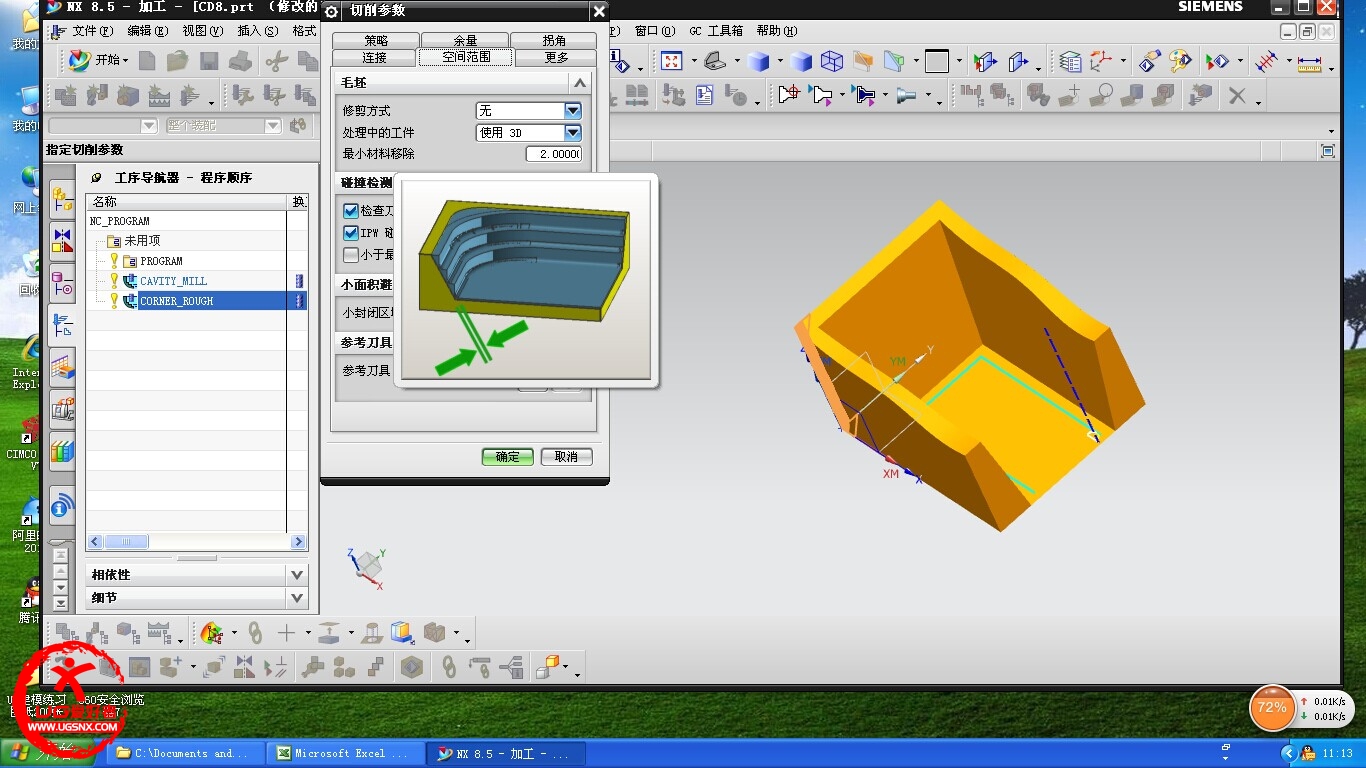Click the mirror assembly icon in bottom toolbar
This screenshot has height=768, width=1366.
pyautogui.click(x=244, y=666)
